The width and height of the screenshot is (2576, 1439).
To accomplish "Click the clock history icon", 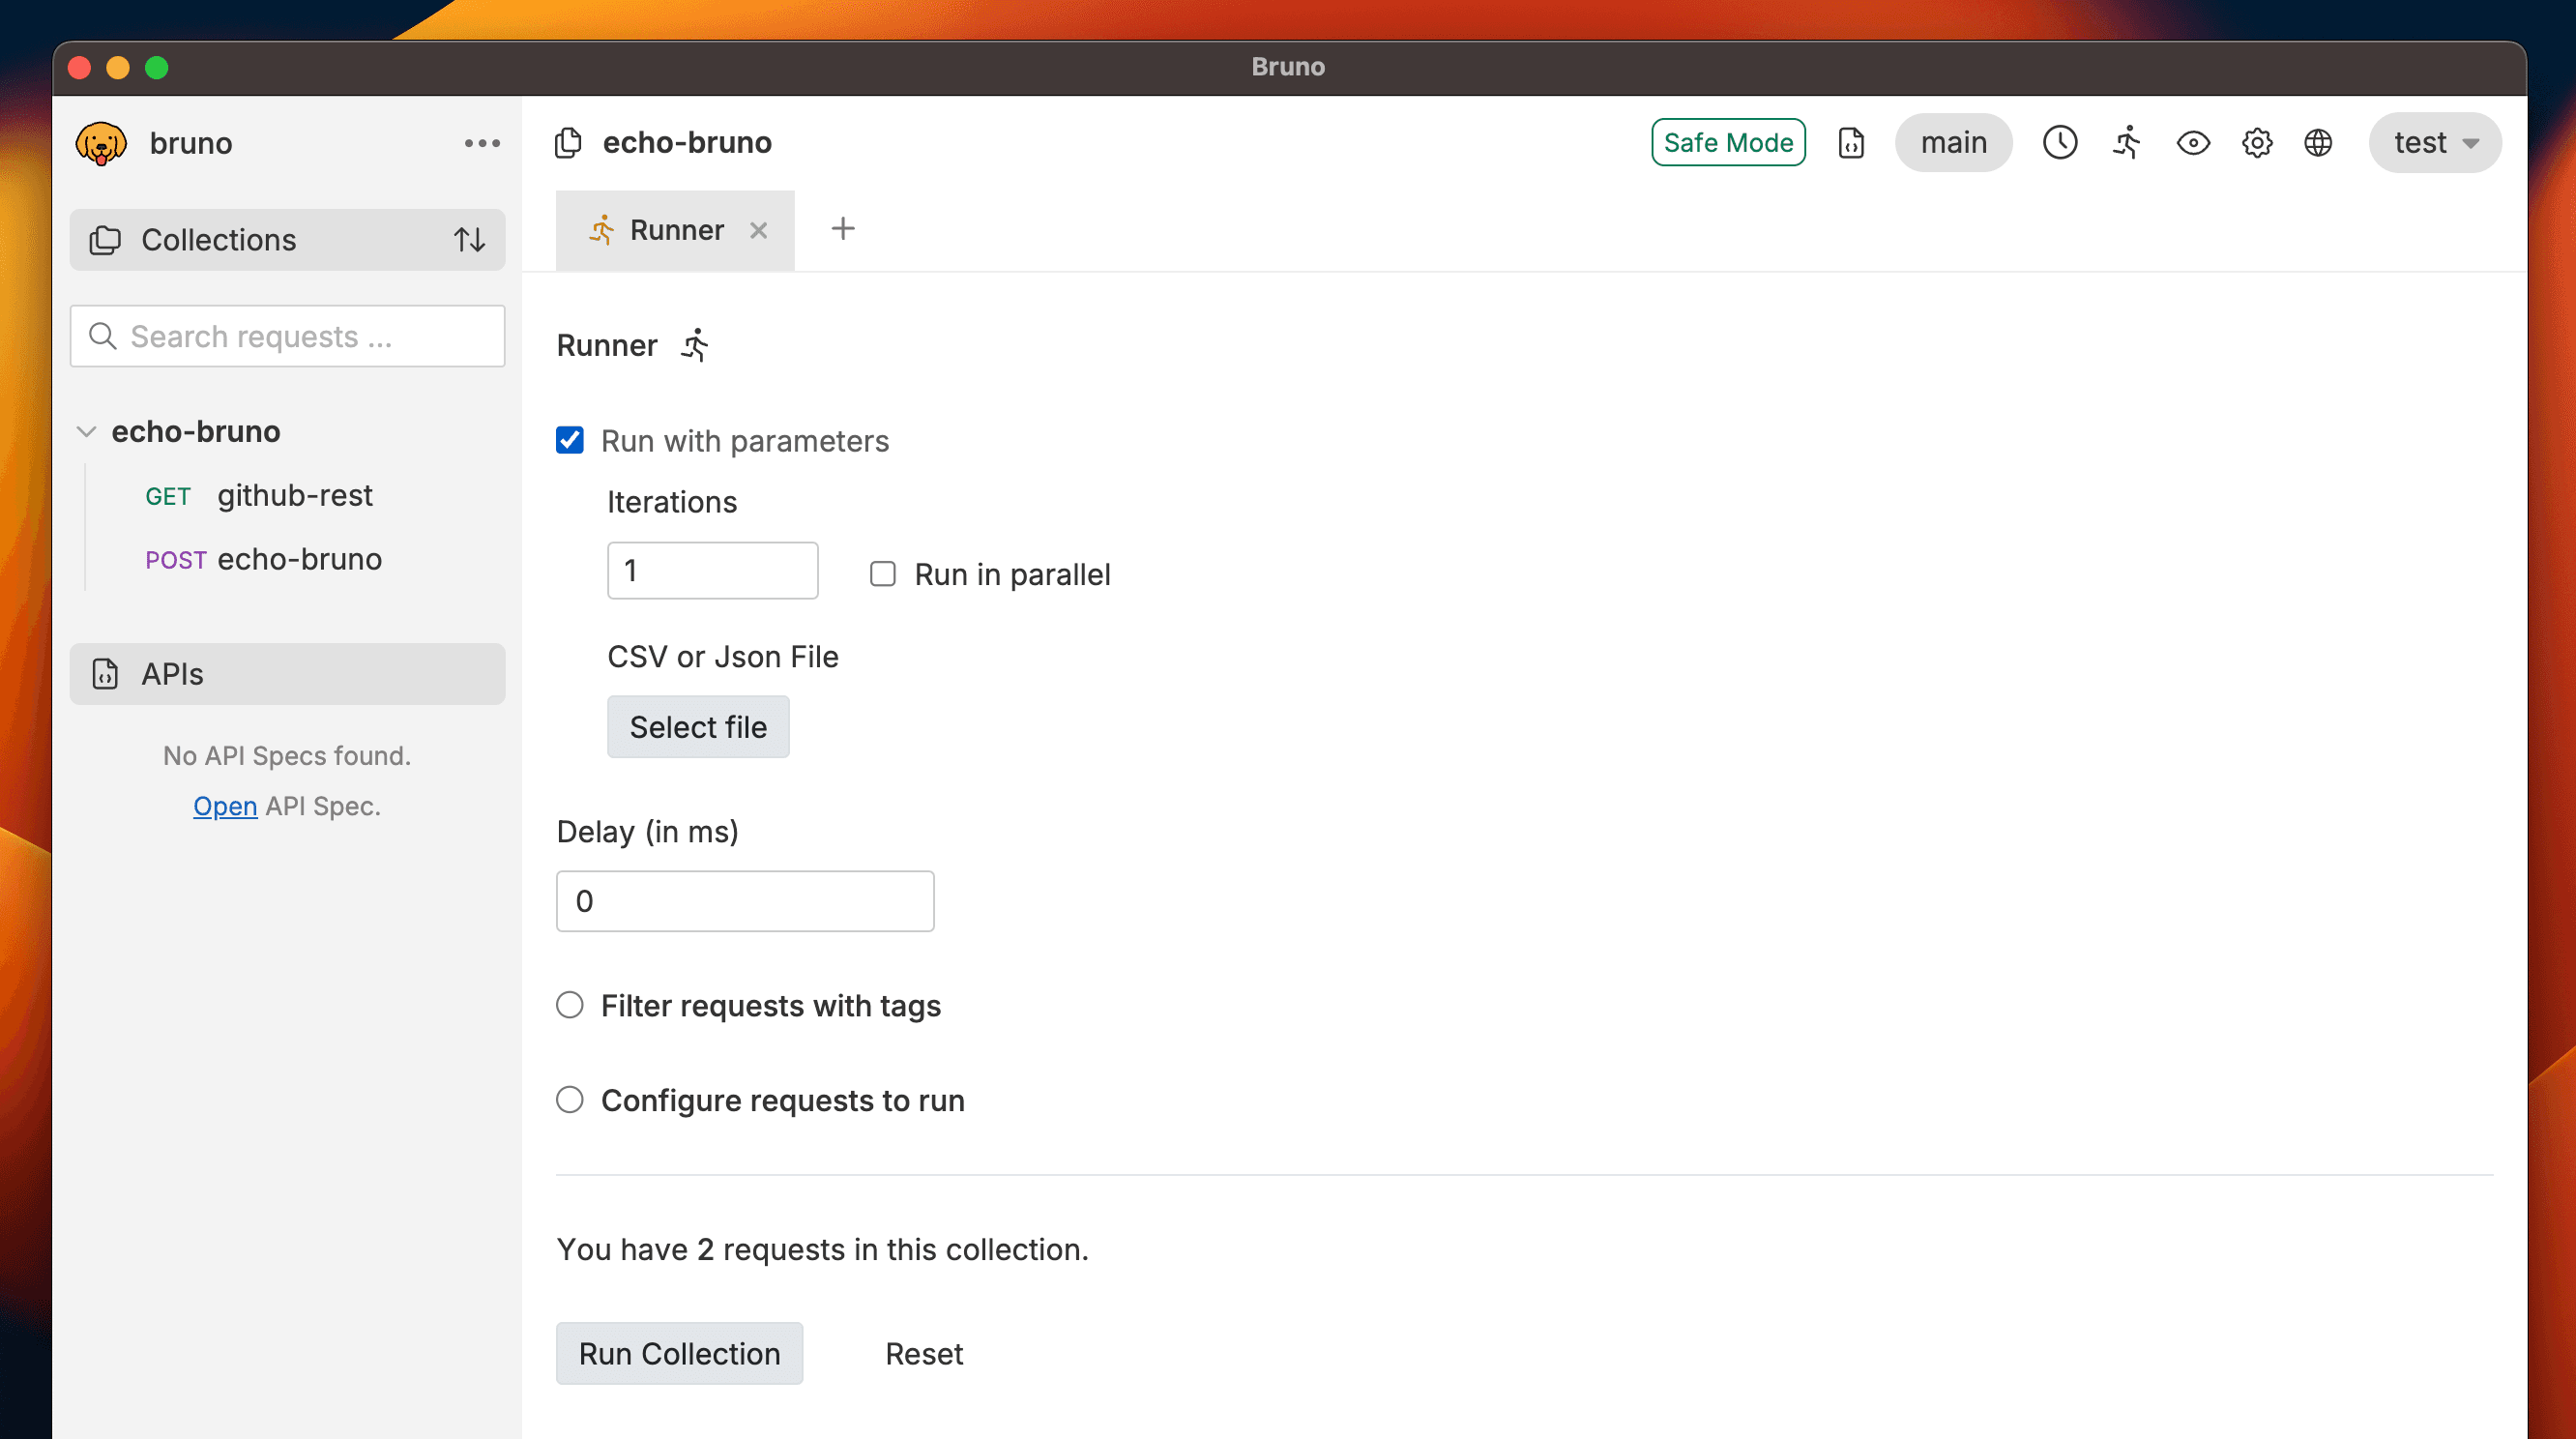I will [x=2059, y=143].
